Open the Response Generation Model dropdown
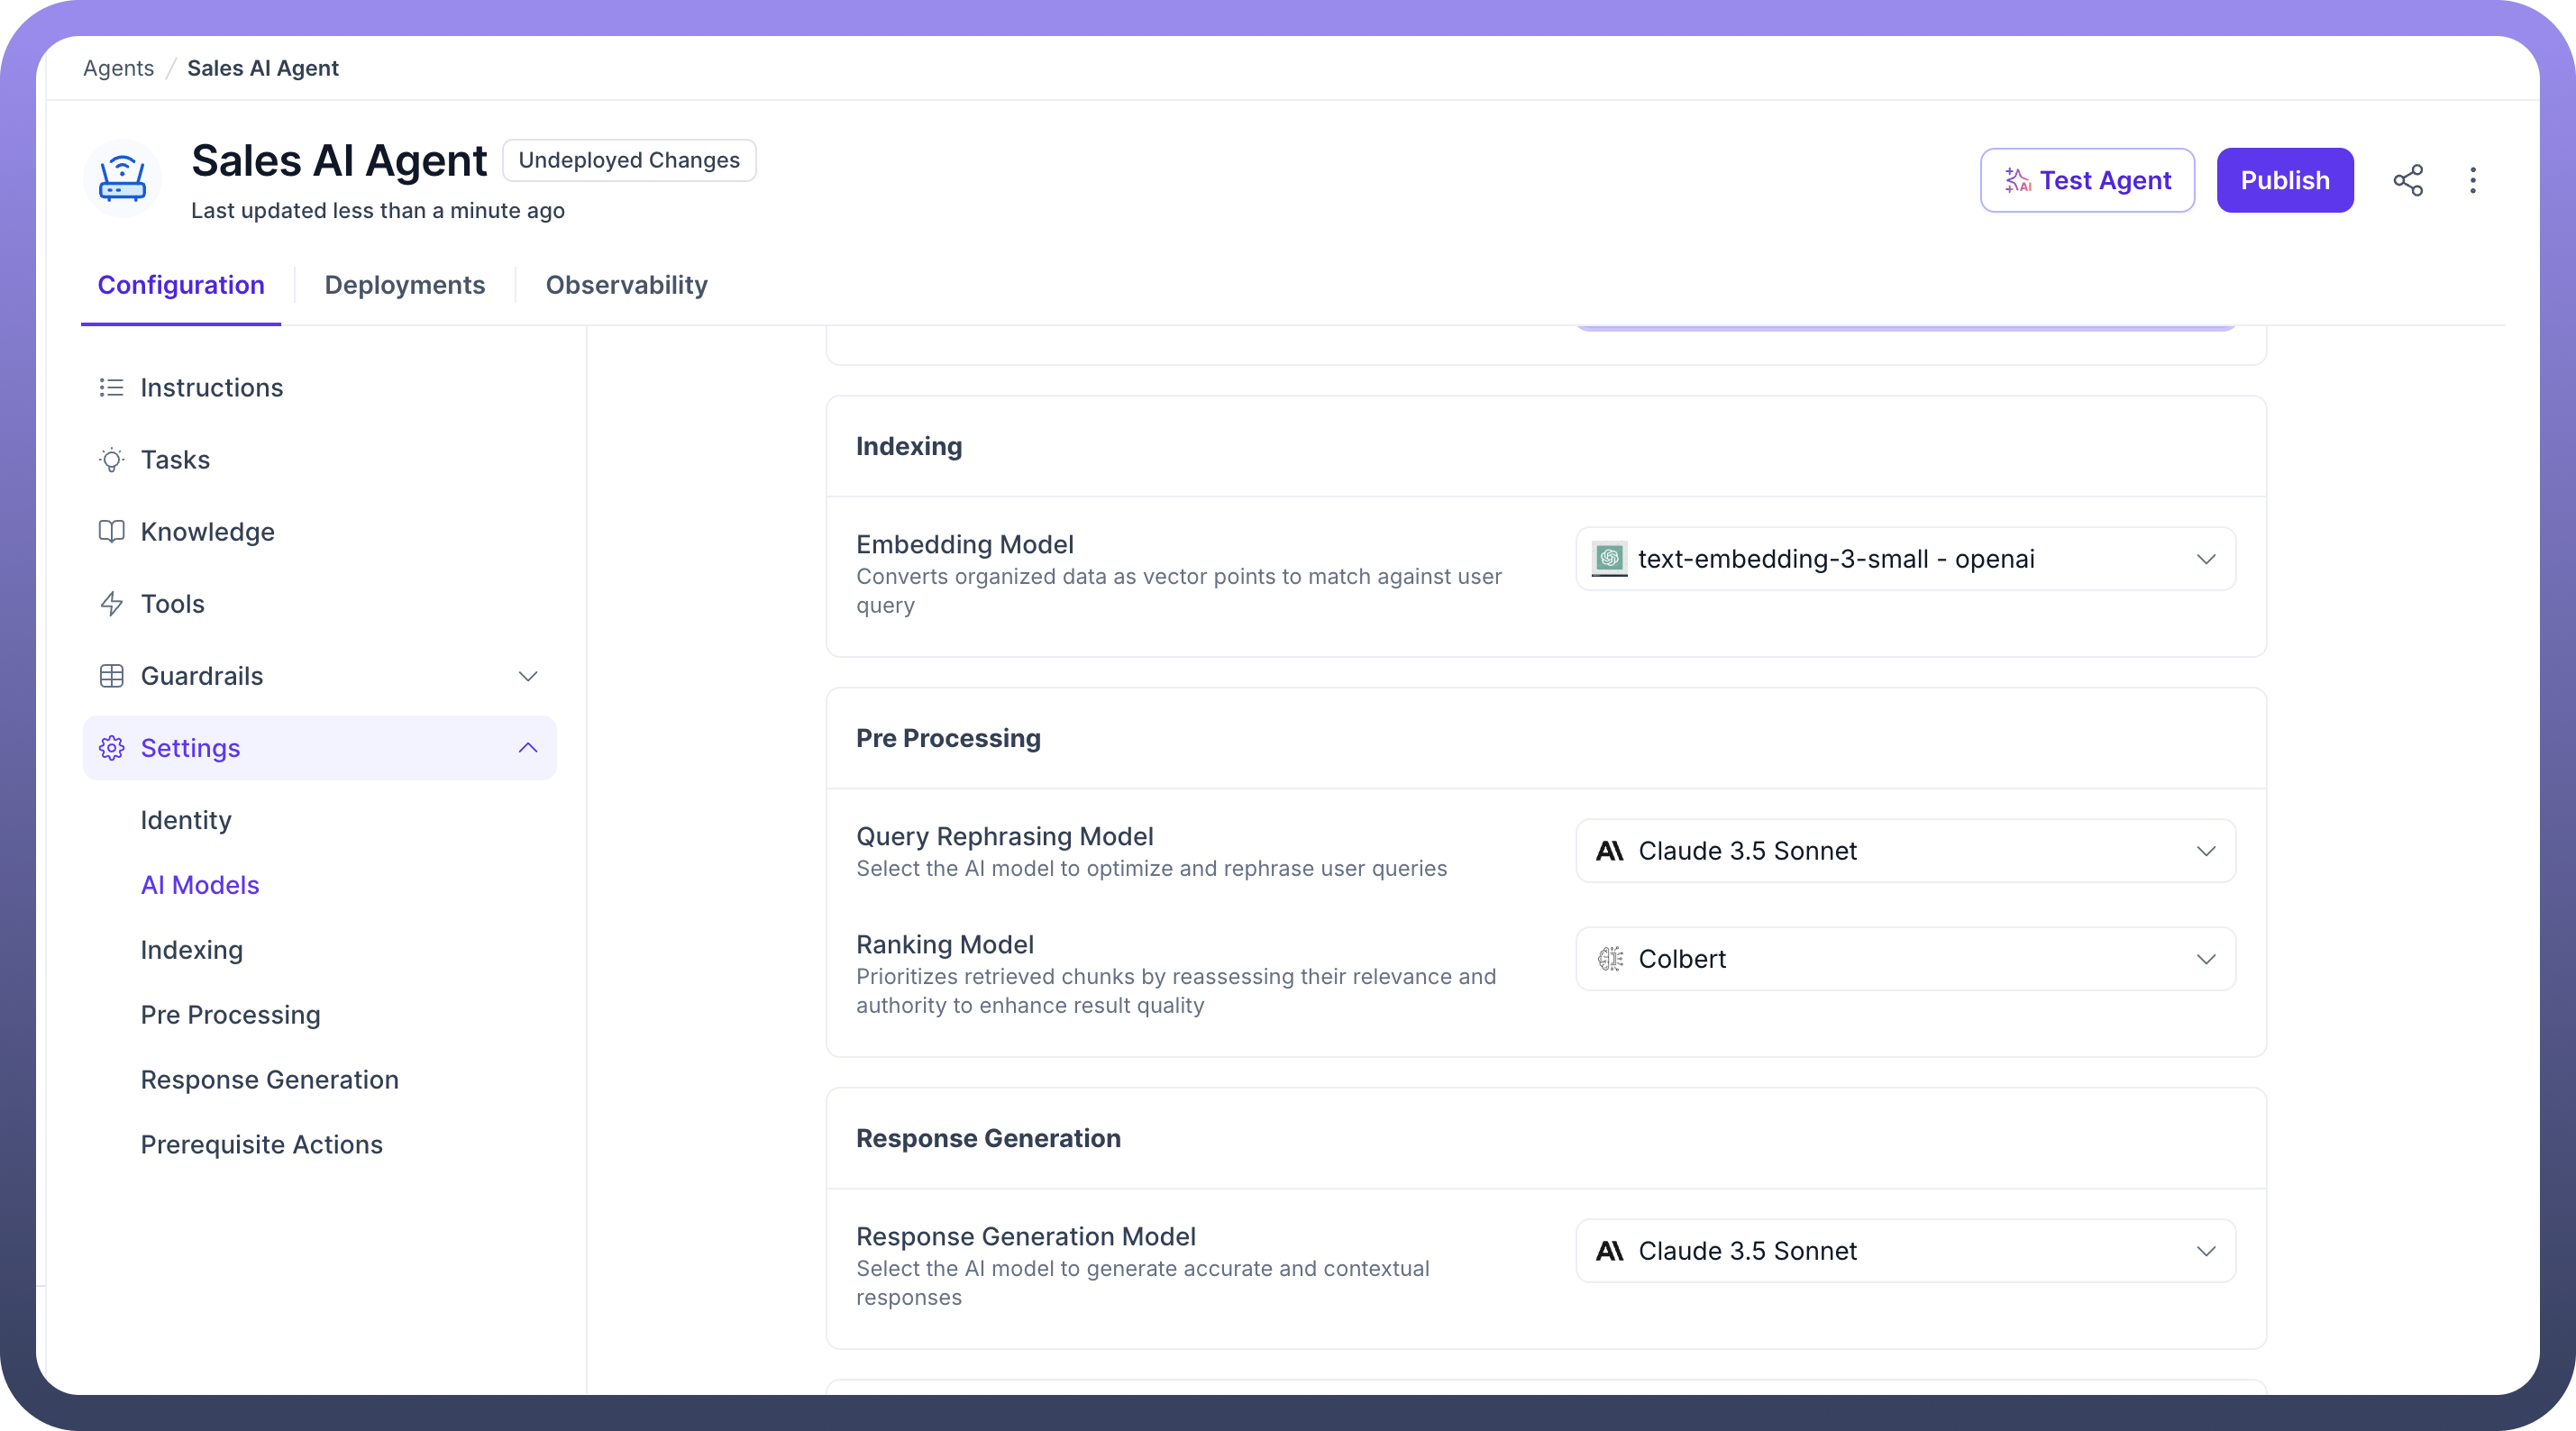2576x1431 pixels. [1905, 1251]
